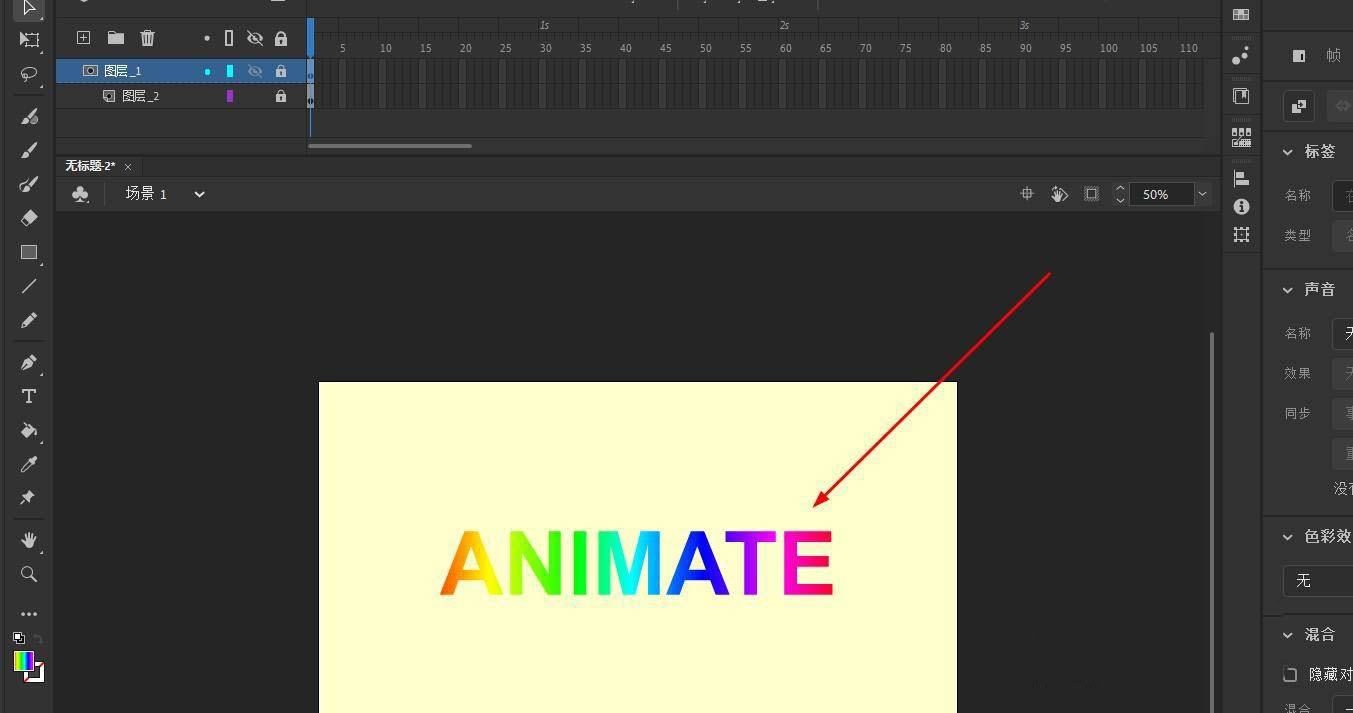Toggle highlight dot for 图层_1

click(x=207, y=71)
